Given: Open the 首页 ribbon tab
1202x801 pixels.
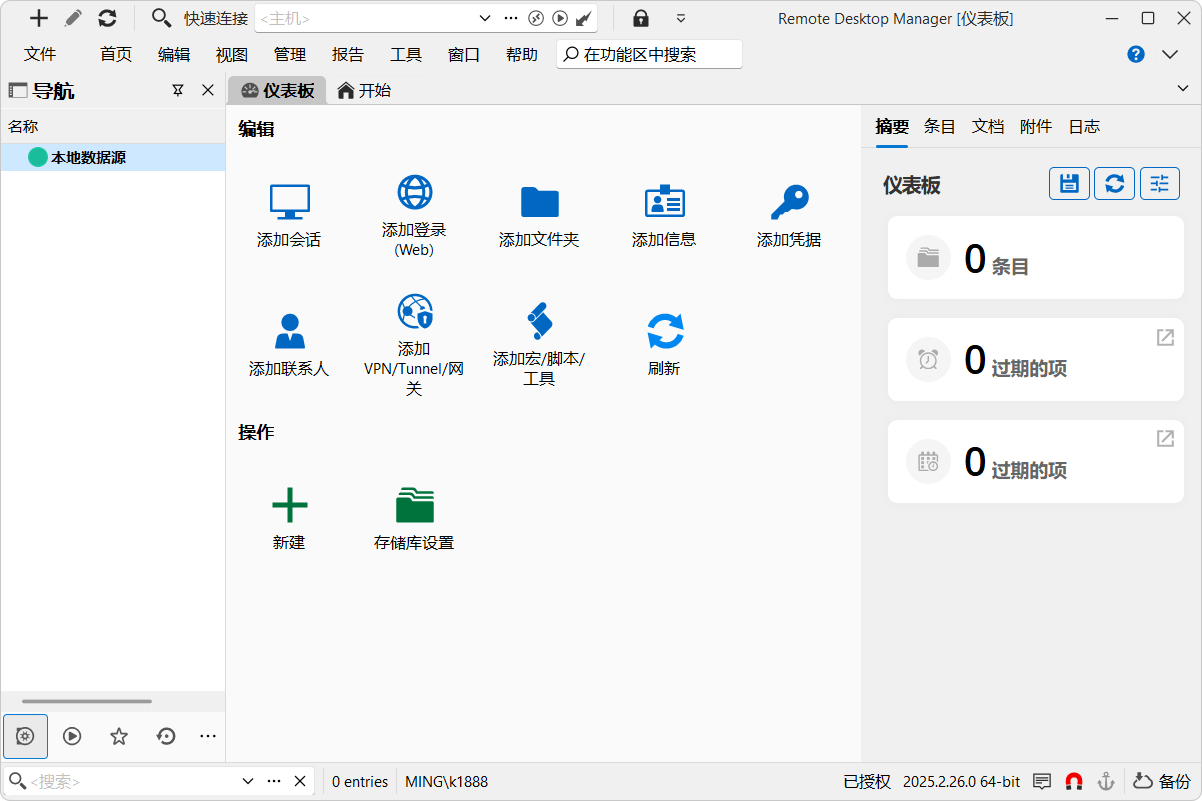Looking at the screenshot, I should click(116, 55).
